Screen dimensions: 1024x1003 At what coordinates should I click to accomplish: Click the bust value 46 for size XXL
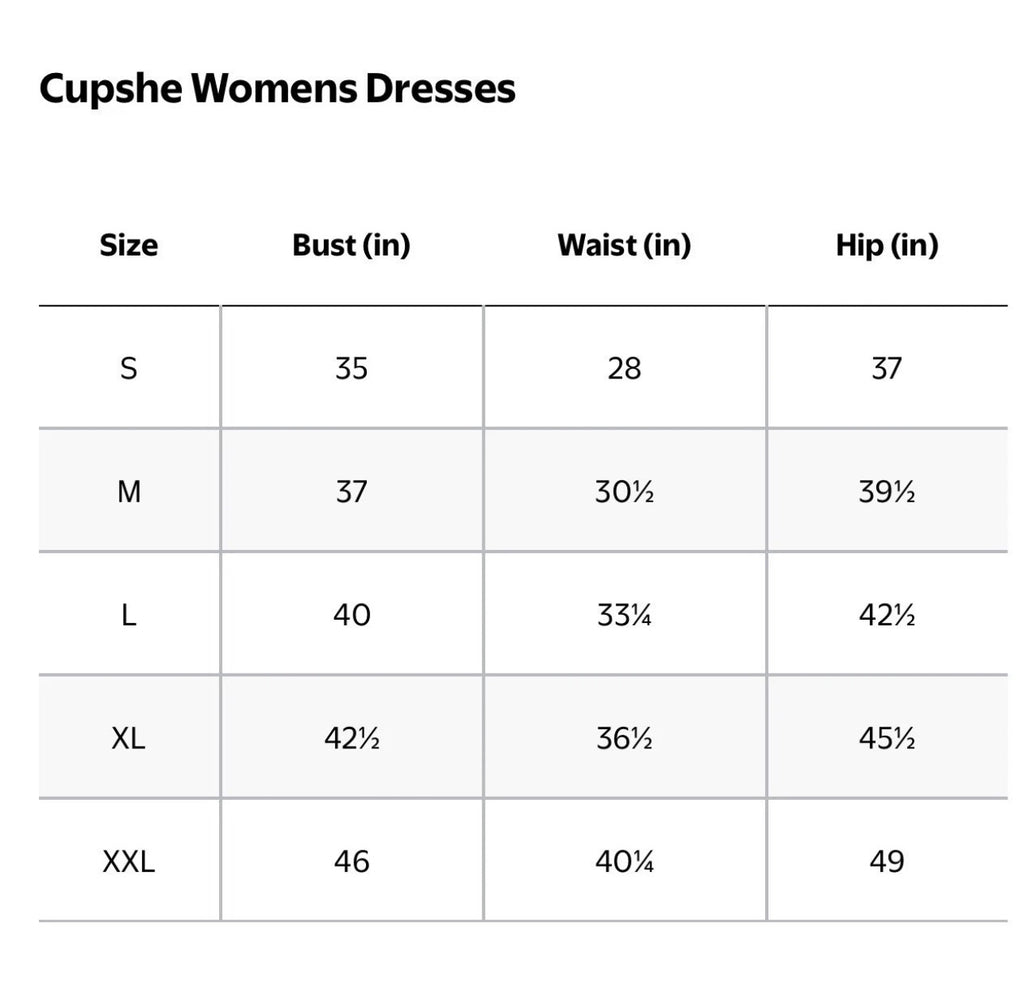tap(351, 861)
